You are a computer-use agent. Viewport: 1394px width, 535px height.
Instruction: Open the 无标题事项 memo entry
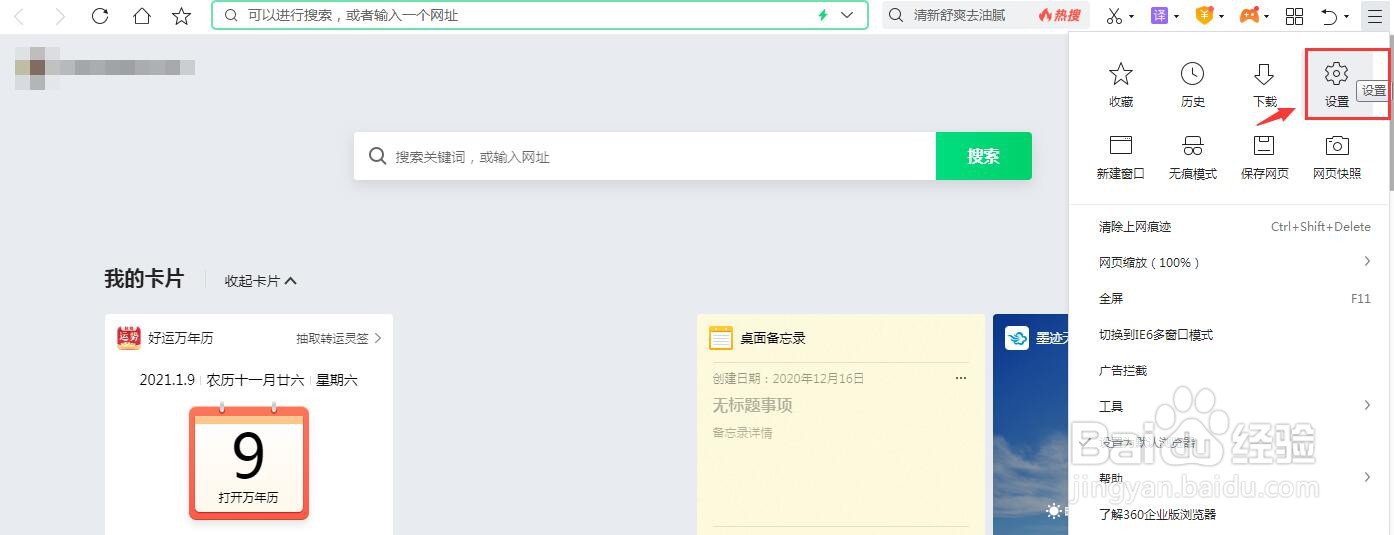click(x=752, y=405)
